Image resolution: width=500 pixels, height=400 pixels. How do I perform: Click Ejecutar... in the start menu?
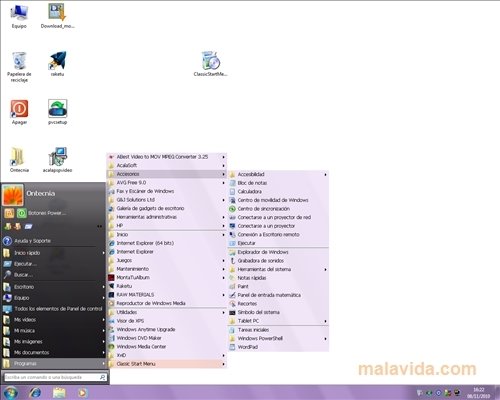54,264
